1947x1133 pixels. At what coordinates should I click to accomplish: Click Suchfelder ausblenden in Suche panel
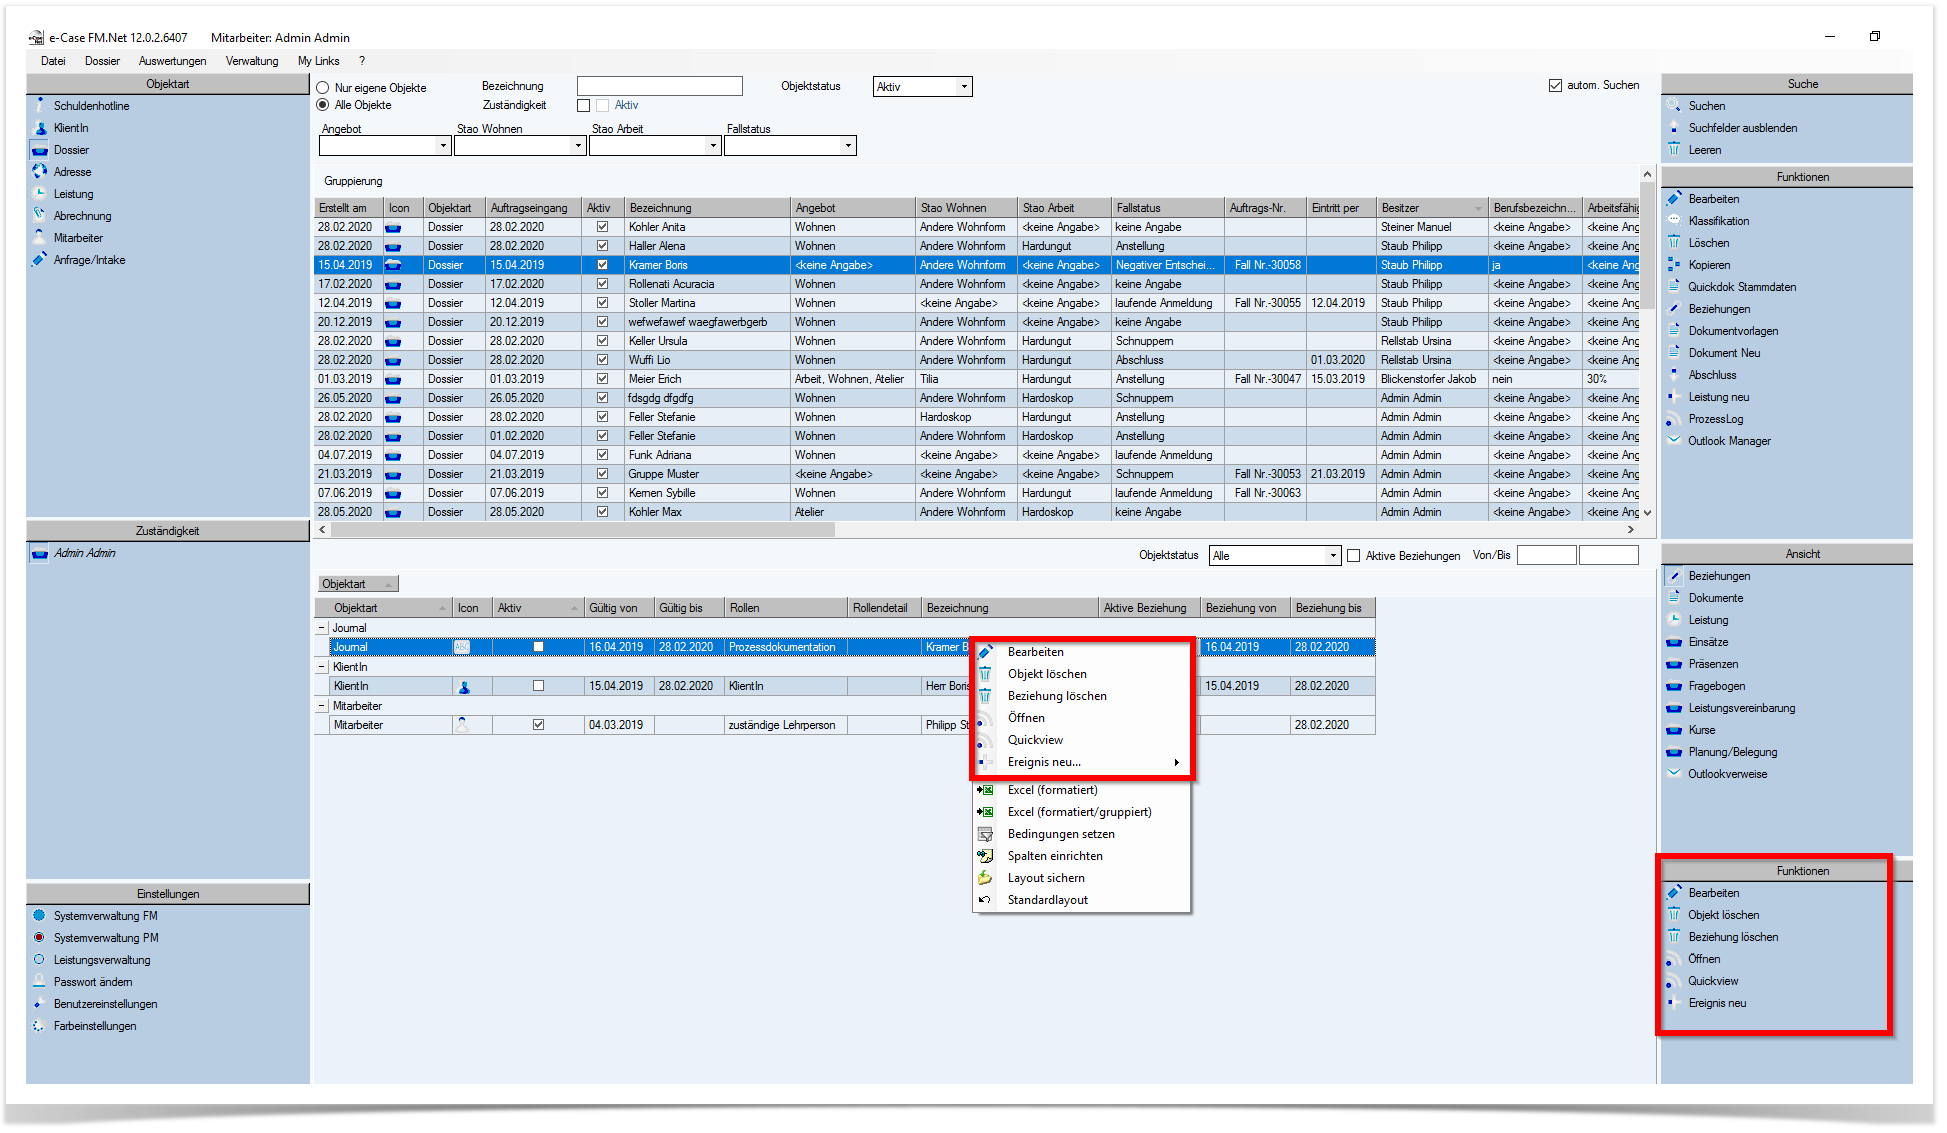click(1743, 128)
